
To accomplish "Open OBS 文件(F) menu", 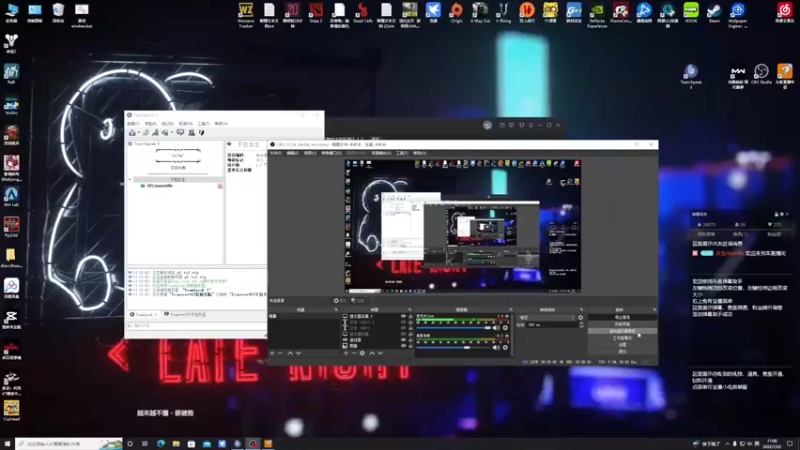I will [x=276, y=153].
